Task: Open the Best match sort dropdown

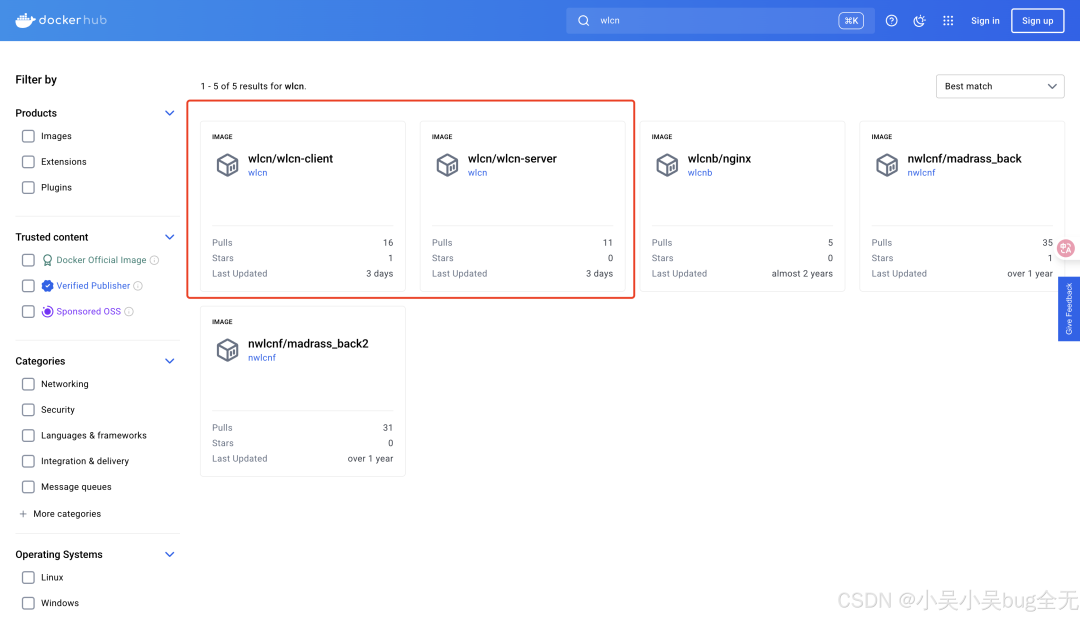Action: (1000, 86)
